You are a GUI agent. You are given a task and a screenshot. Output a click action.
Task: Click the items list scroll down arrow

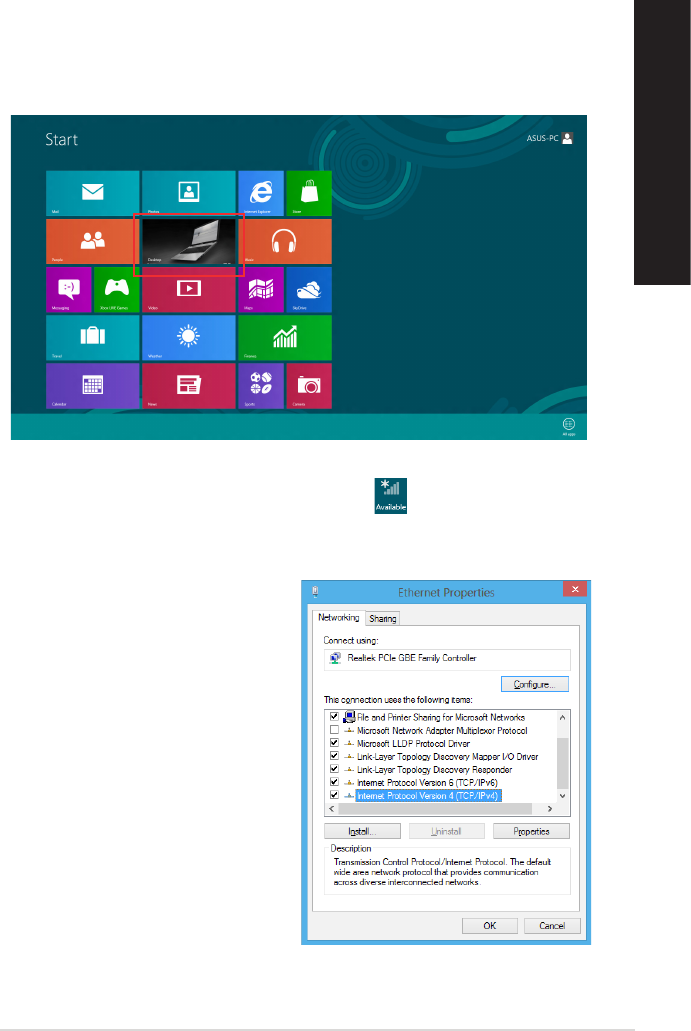pyautogui.click(x=562, y=796)
